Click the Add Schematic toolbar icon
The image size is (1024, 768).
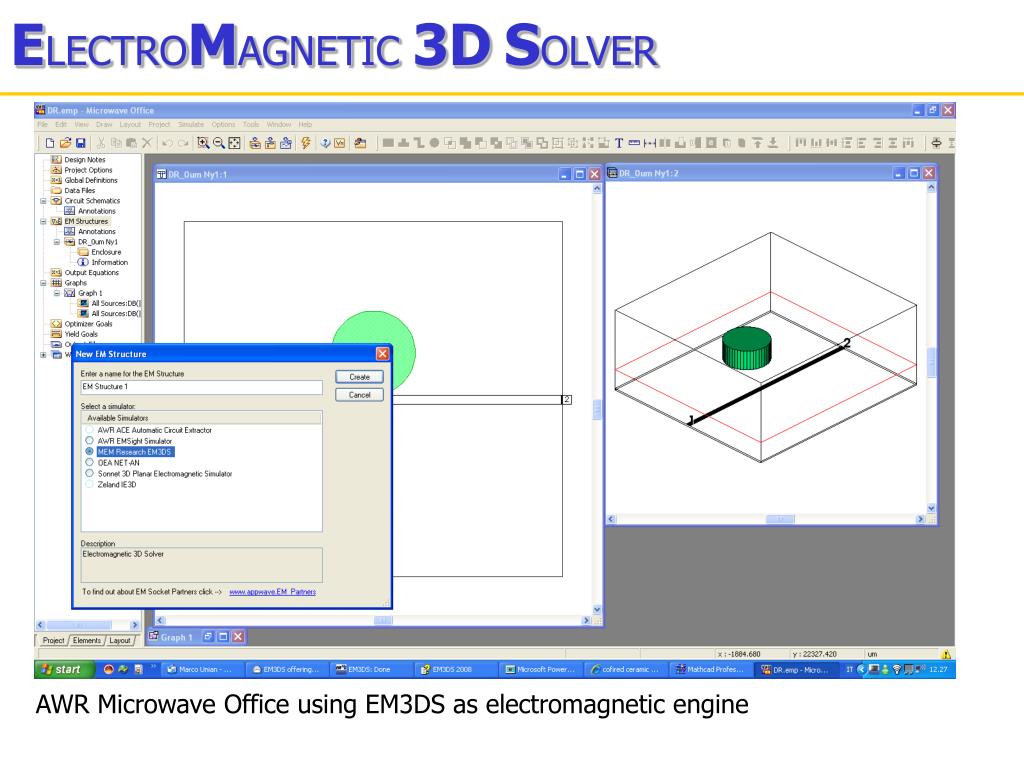click(255, 143)
